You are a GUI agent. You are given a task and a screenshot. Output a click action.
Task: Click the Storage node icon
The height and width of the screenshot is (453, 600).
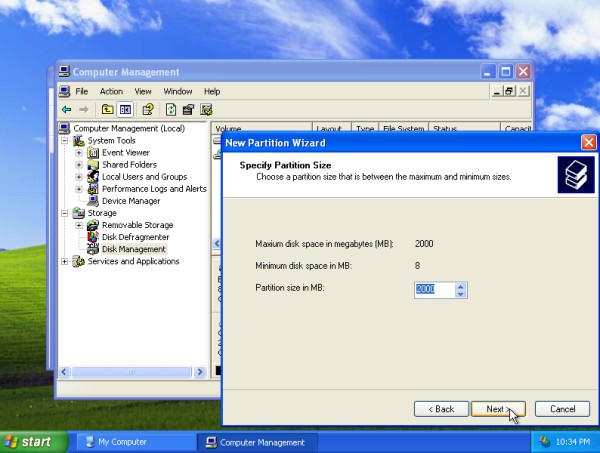(79, 213)
